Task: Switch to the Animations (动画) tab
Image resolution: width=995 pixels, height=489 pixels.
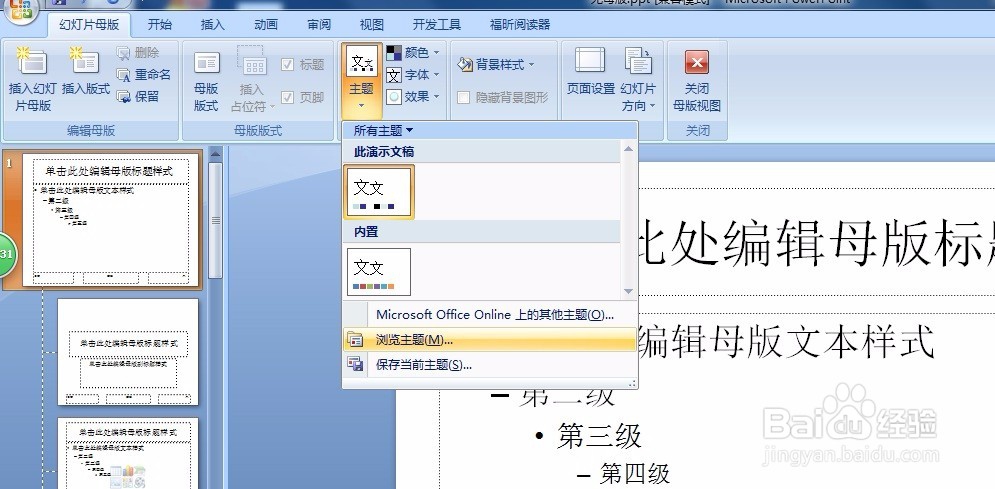Action: [266, 25]
